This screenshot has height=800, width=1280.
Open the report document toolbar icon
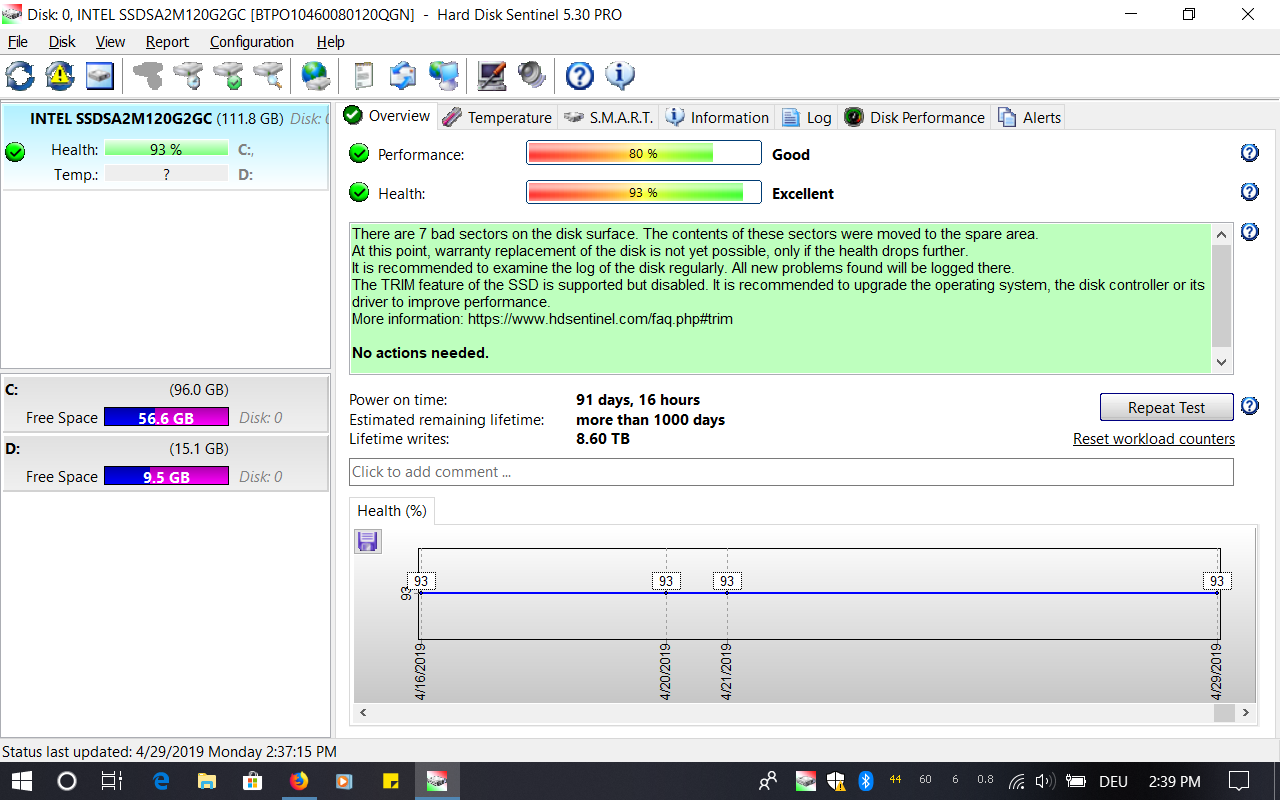[364, 75]
